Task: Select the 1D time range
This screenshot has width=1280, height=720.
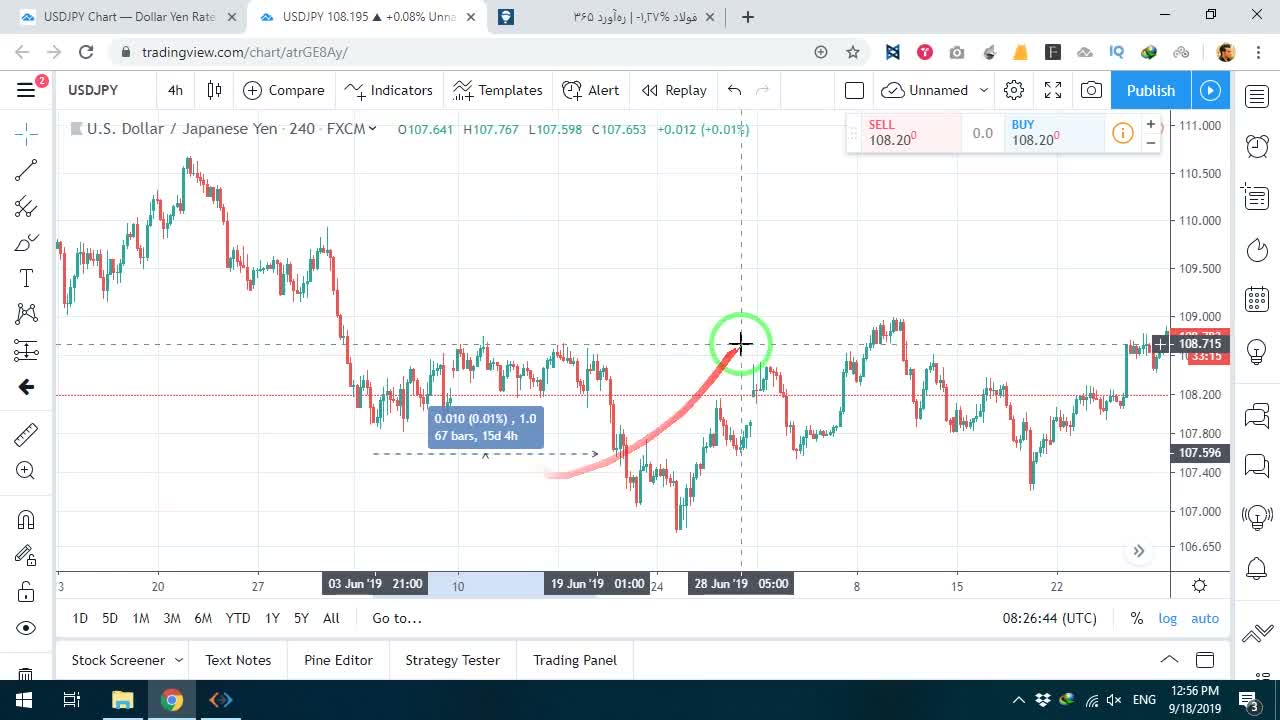Action: (x=80, y=618)
